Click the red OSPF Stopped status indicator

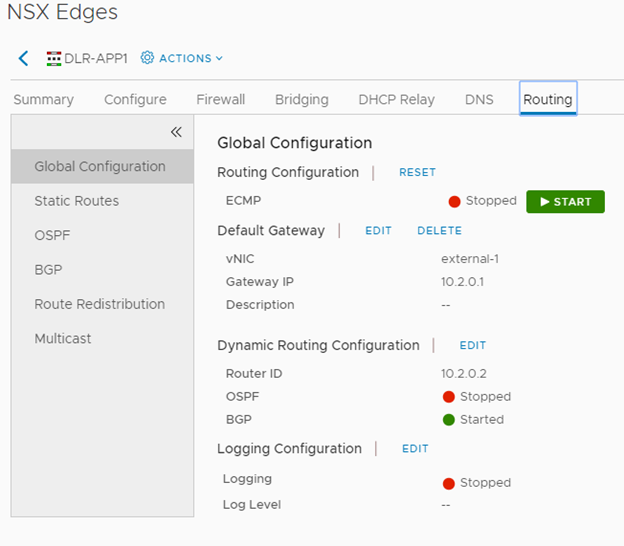pyautogui.click(x=448, y=397)
